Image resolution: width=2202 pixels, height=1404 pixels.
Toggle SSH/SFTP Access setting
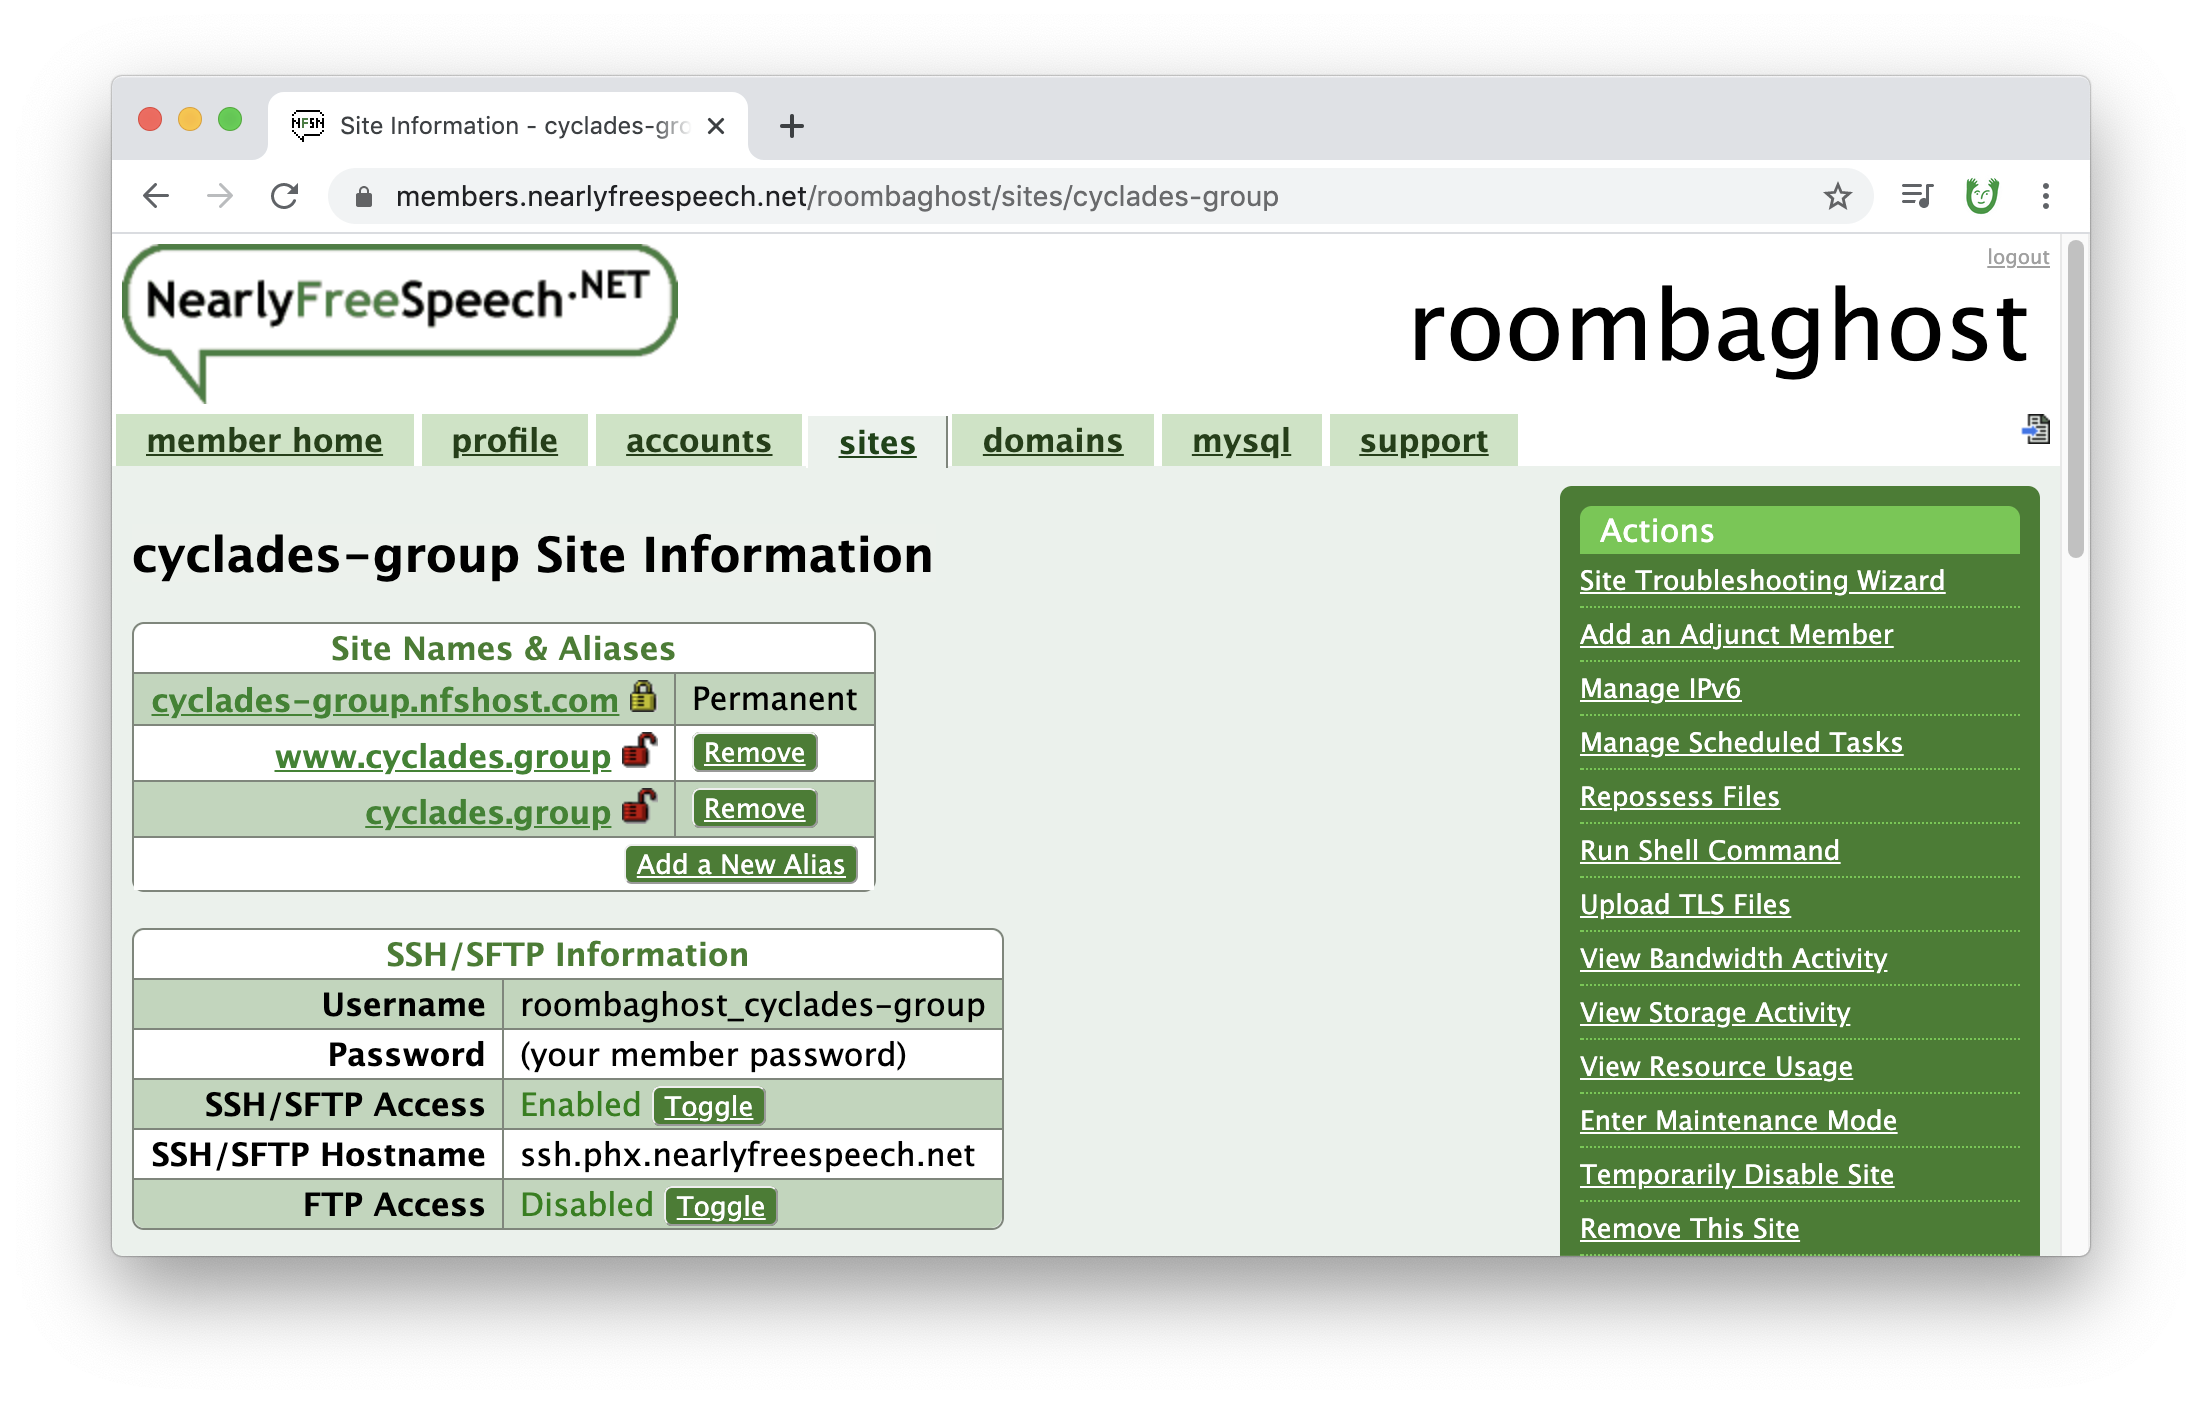click(x=708, y=1106)
